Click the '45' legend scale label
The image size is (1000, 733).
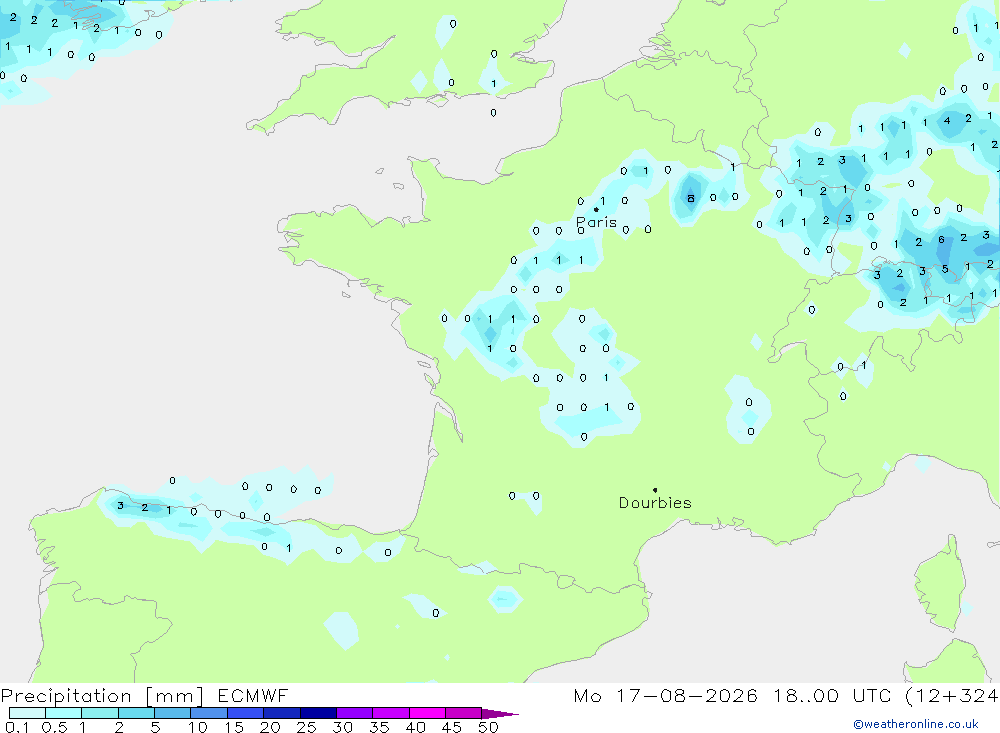coord(452,727)
